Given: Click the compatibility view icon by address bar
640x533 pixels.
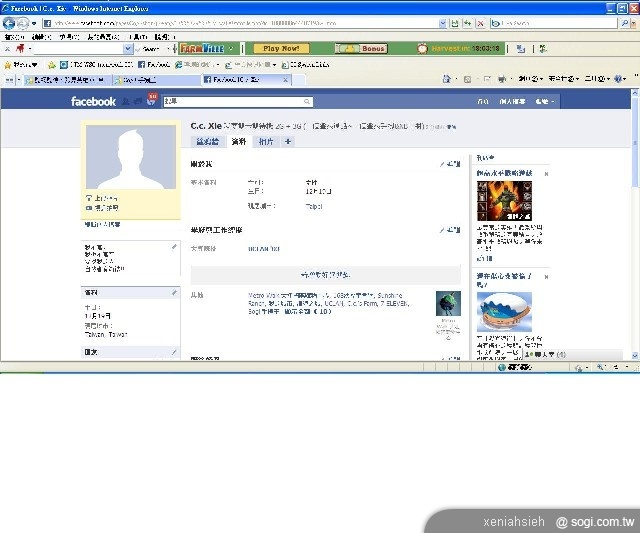Looking at the screenshot, I should coord(455,23).
